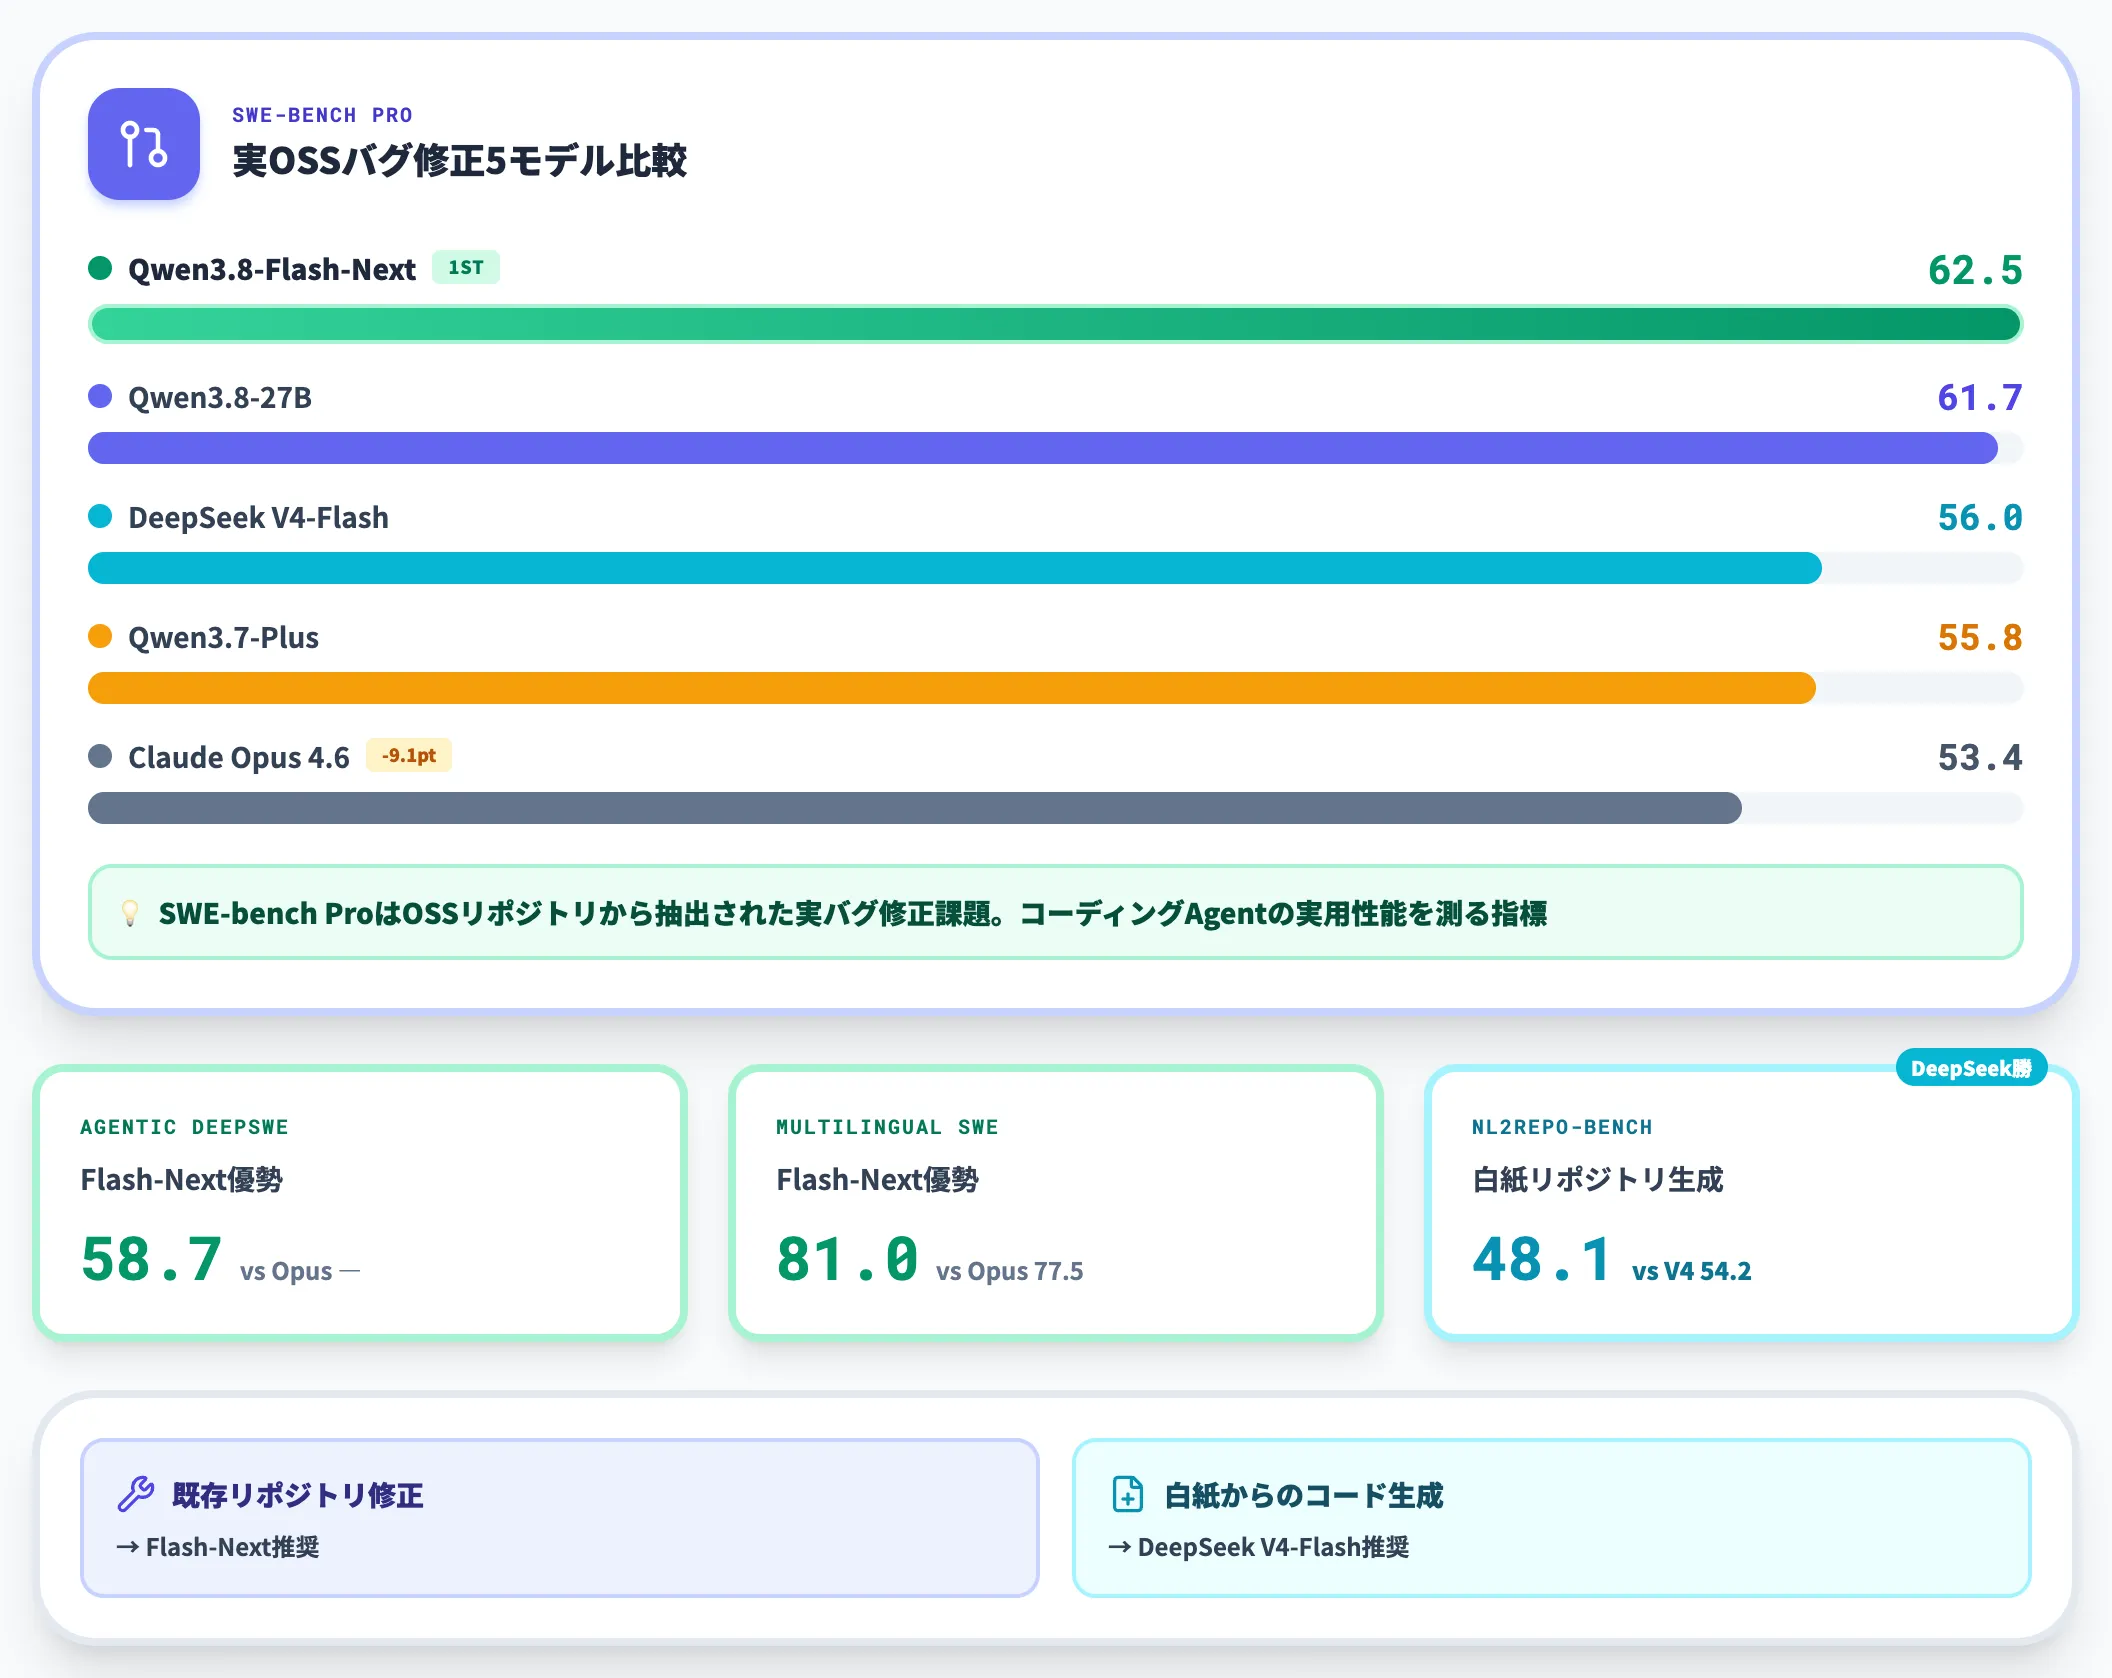Click Flash-Next優勢 in the AGENTIC DEEPSWE card
2112x1678 pixels.
coord(181,1180)
